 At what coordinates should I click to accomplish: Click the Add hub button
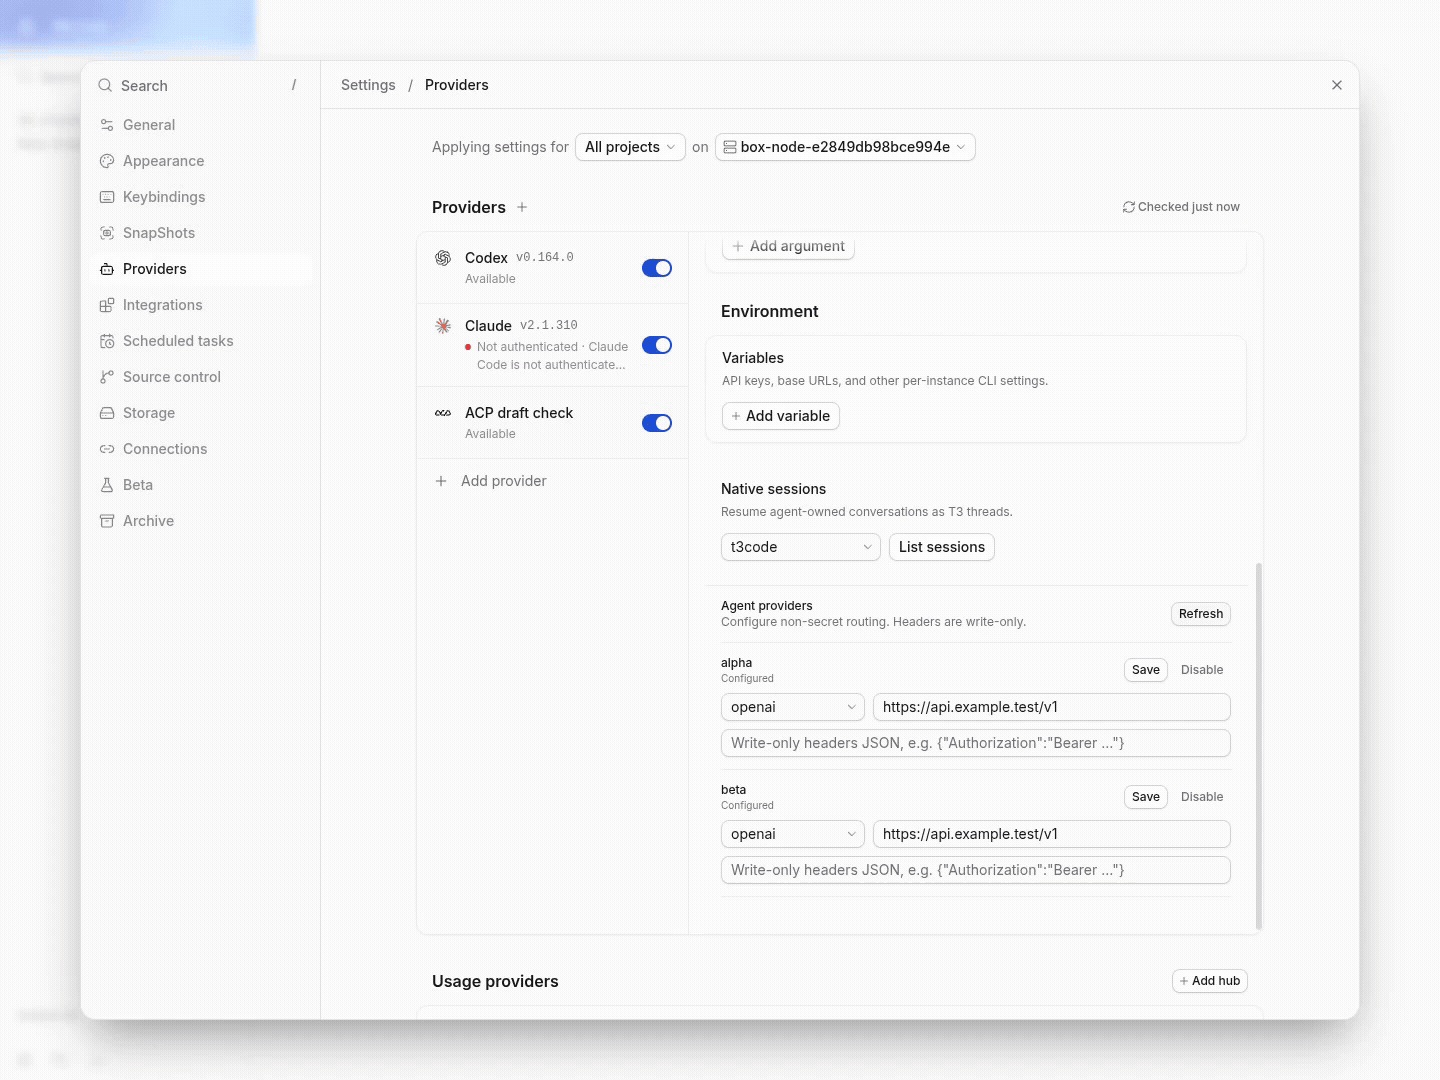[1210, 981]
